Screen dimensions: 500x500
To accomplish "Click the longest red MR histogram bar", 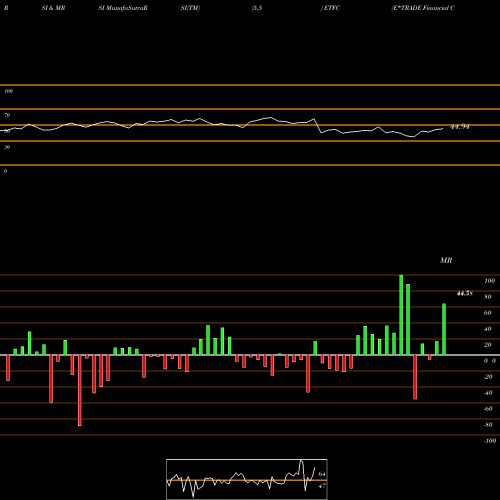I will [80, 390].
